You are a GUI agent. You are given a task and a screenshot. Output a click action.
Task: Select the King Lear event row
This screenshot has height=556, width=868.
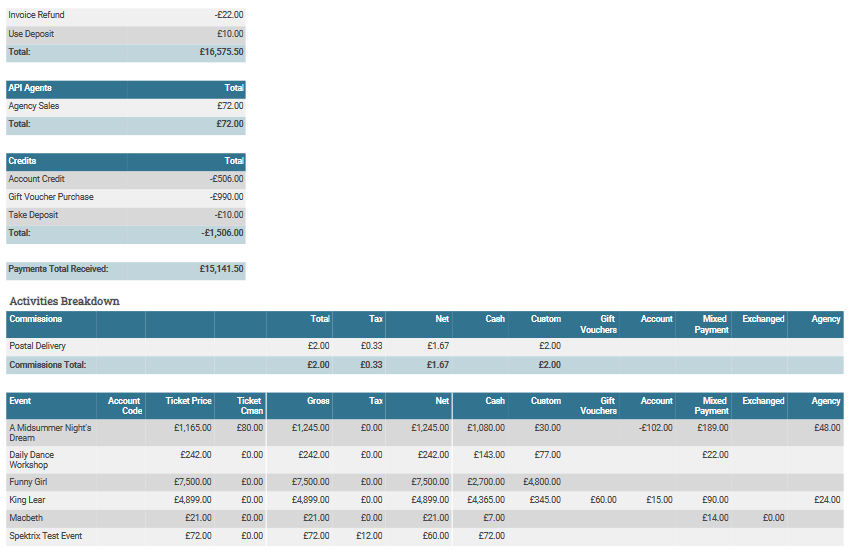[425, 500]
